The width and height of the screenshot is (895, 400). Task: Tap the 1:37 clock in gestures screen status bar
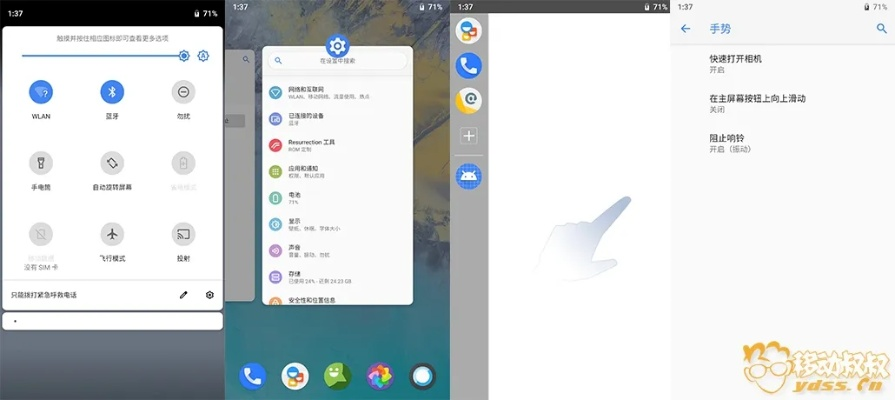[685, 7]
